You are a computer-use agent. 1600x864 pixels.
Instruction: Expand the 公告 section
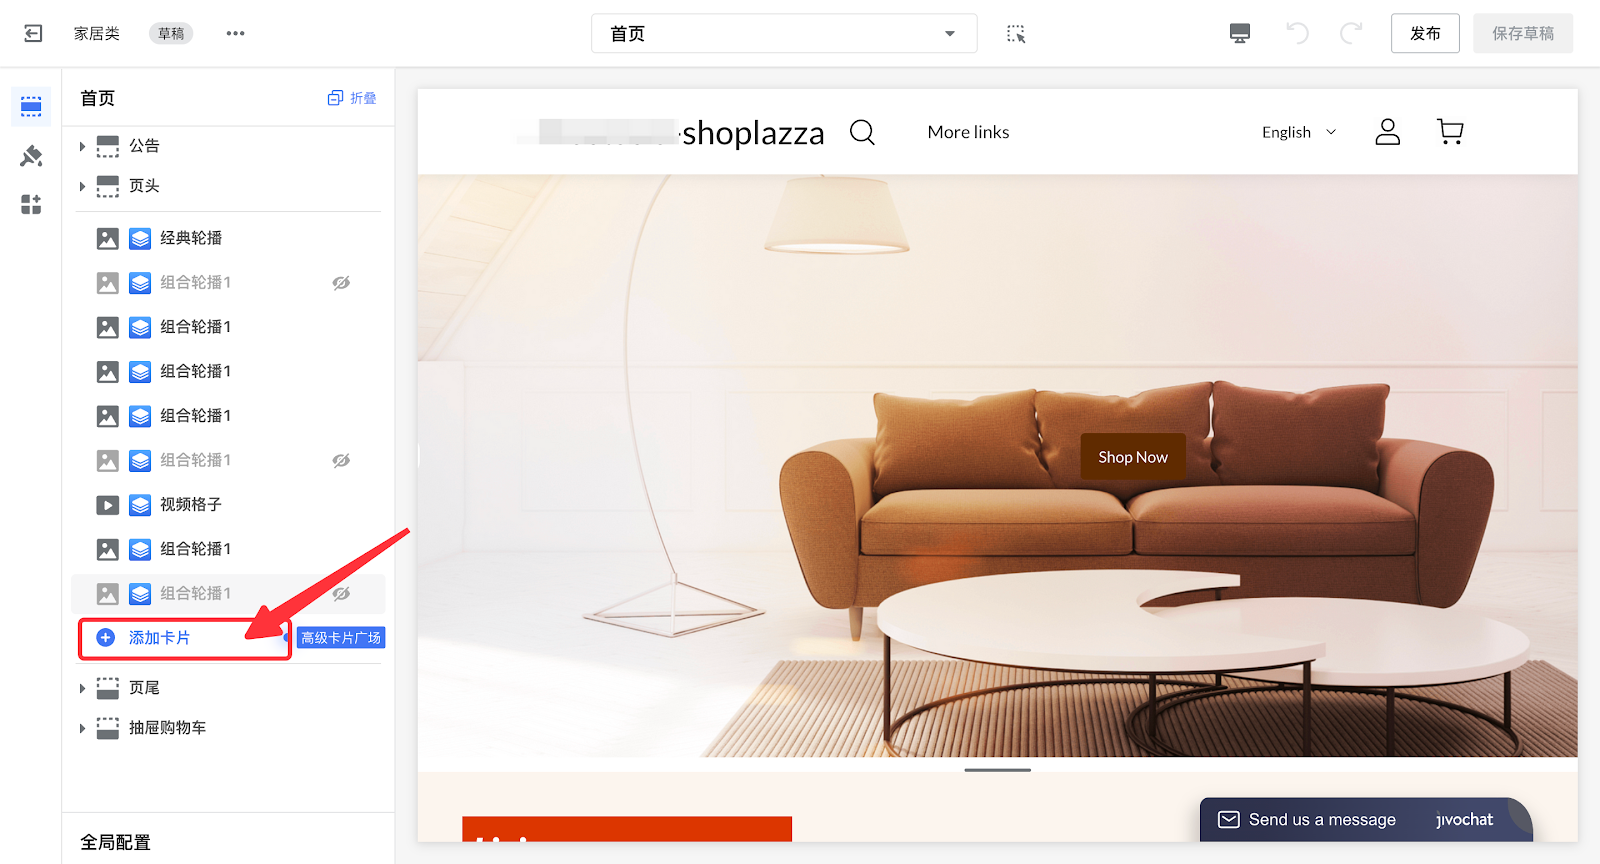click(82, 146)
